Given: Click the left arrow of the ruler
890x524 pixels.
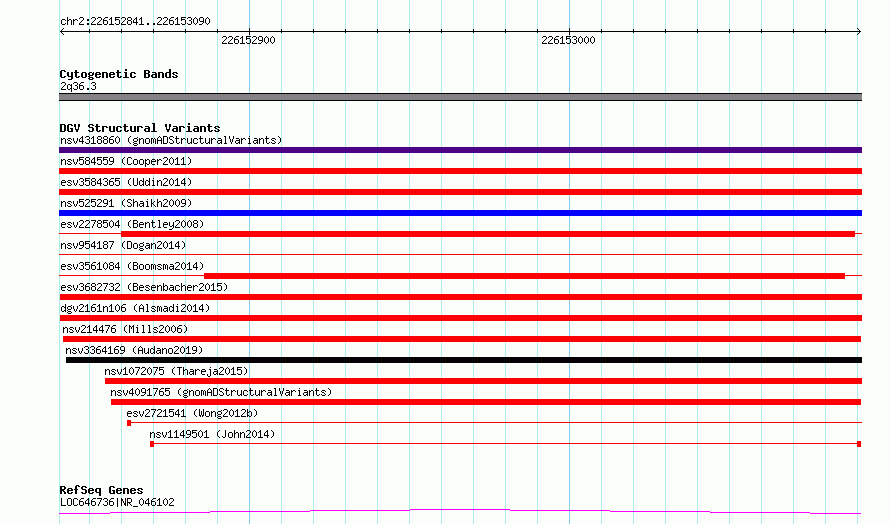Looking at the screenshot, I should [x=62, y=32].
